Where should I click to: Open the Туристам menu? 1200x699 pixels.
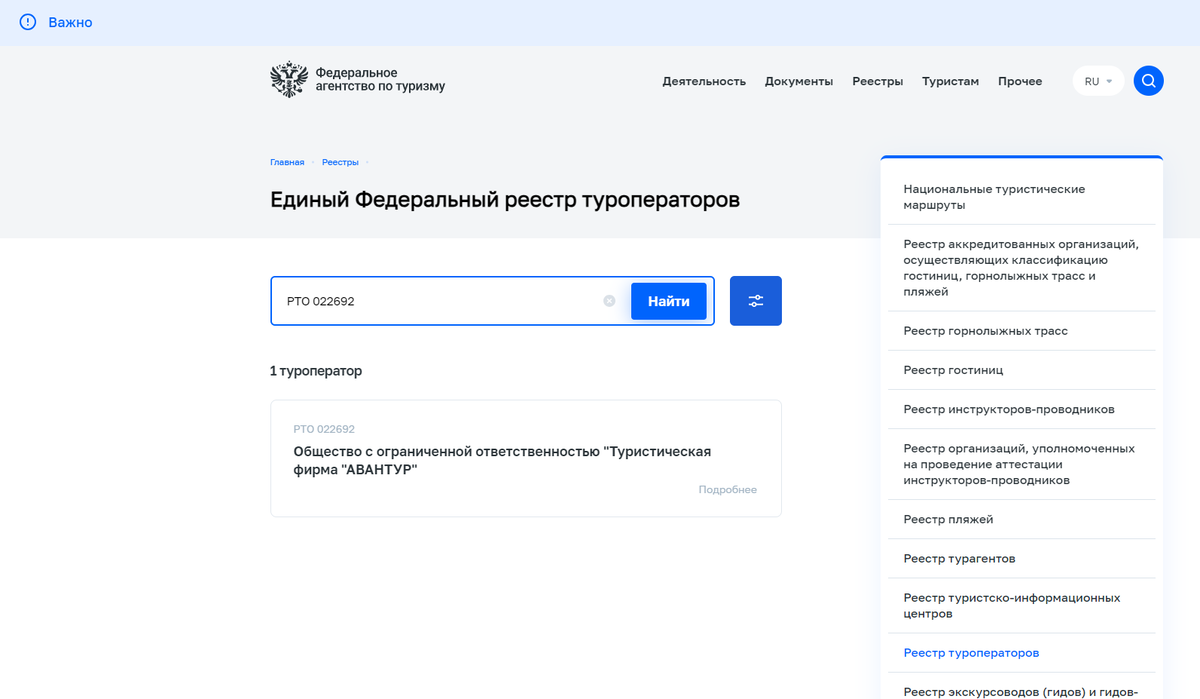point(950,81)
